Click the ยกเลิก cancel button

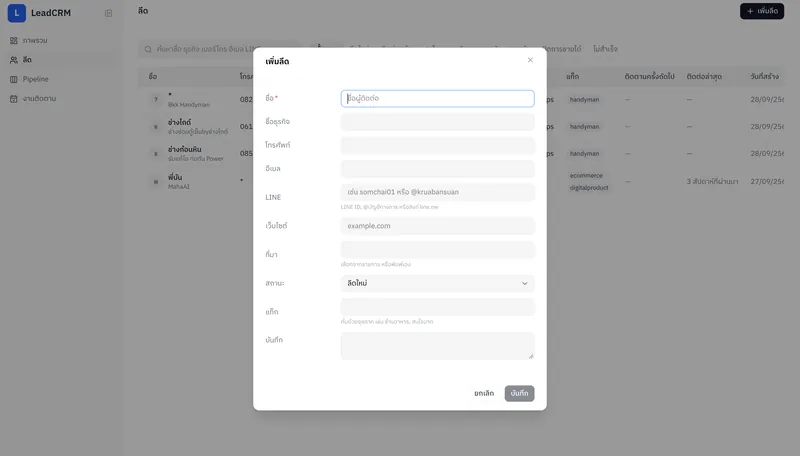pyautogui.click(x=484, y=393)
